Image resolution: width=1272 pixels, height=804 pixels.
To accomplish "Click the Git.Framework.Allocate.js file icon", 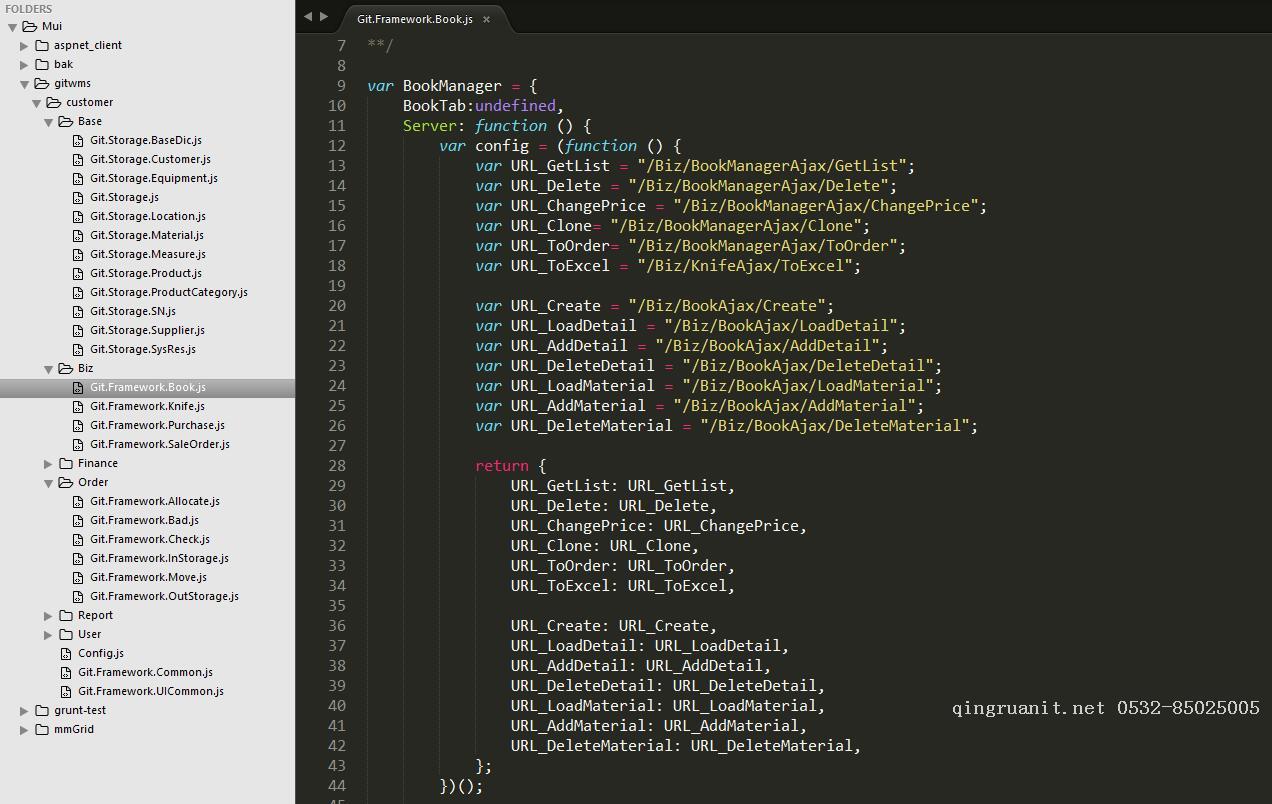I will pos(78,501).
